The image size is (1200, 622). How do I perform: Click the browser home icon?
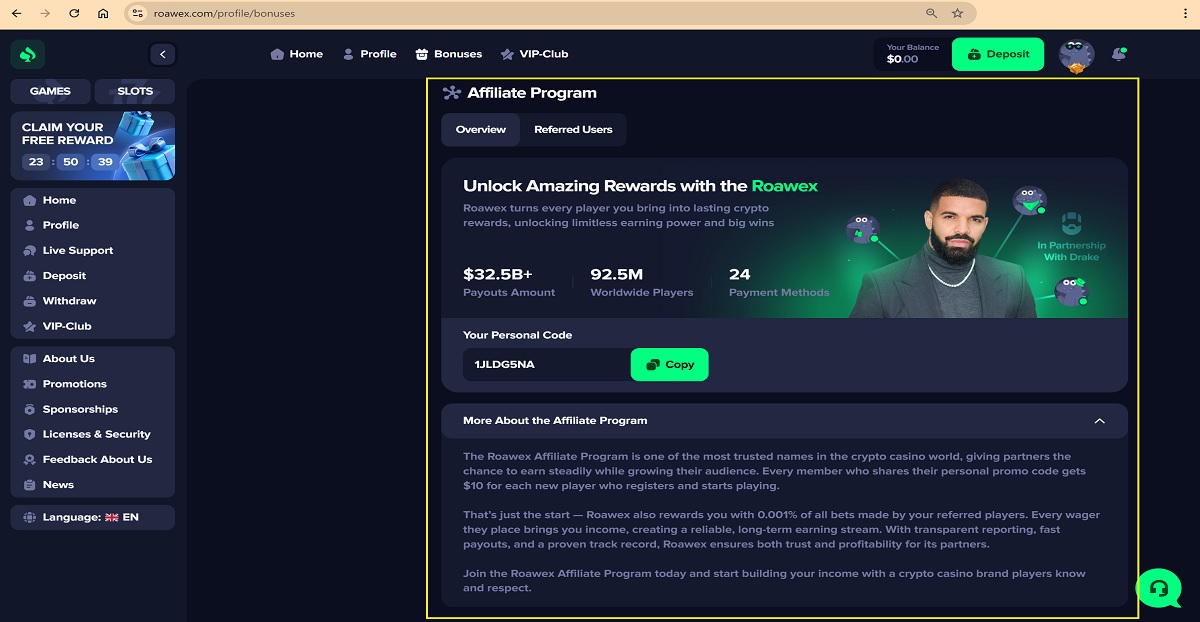104,14
